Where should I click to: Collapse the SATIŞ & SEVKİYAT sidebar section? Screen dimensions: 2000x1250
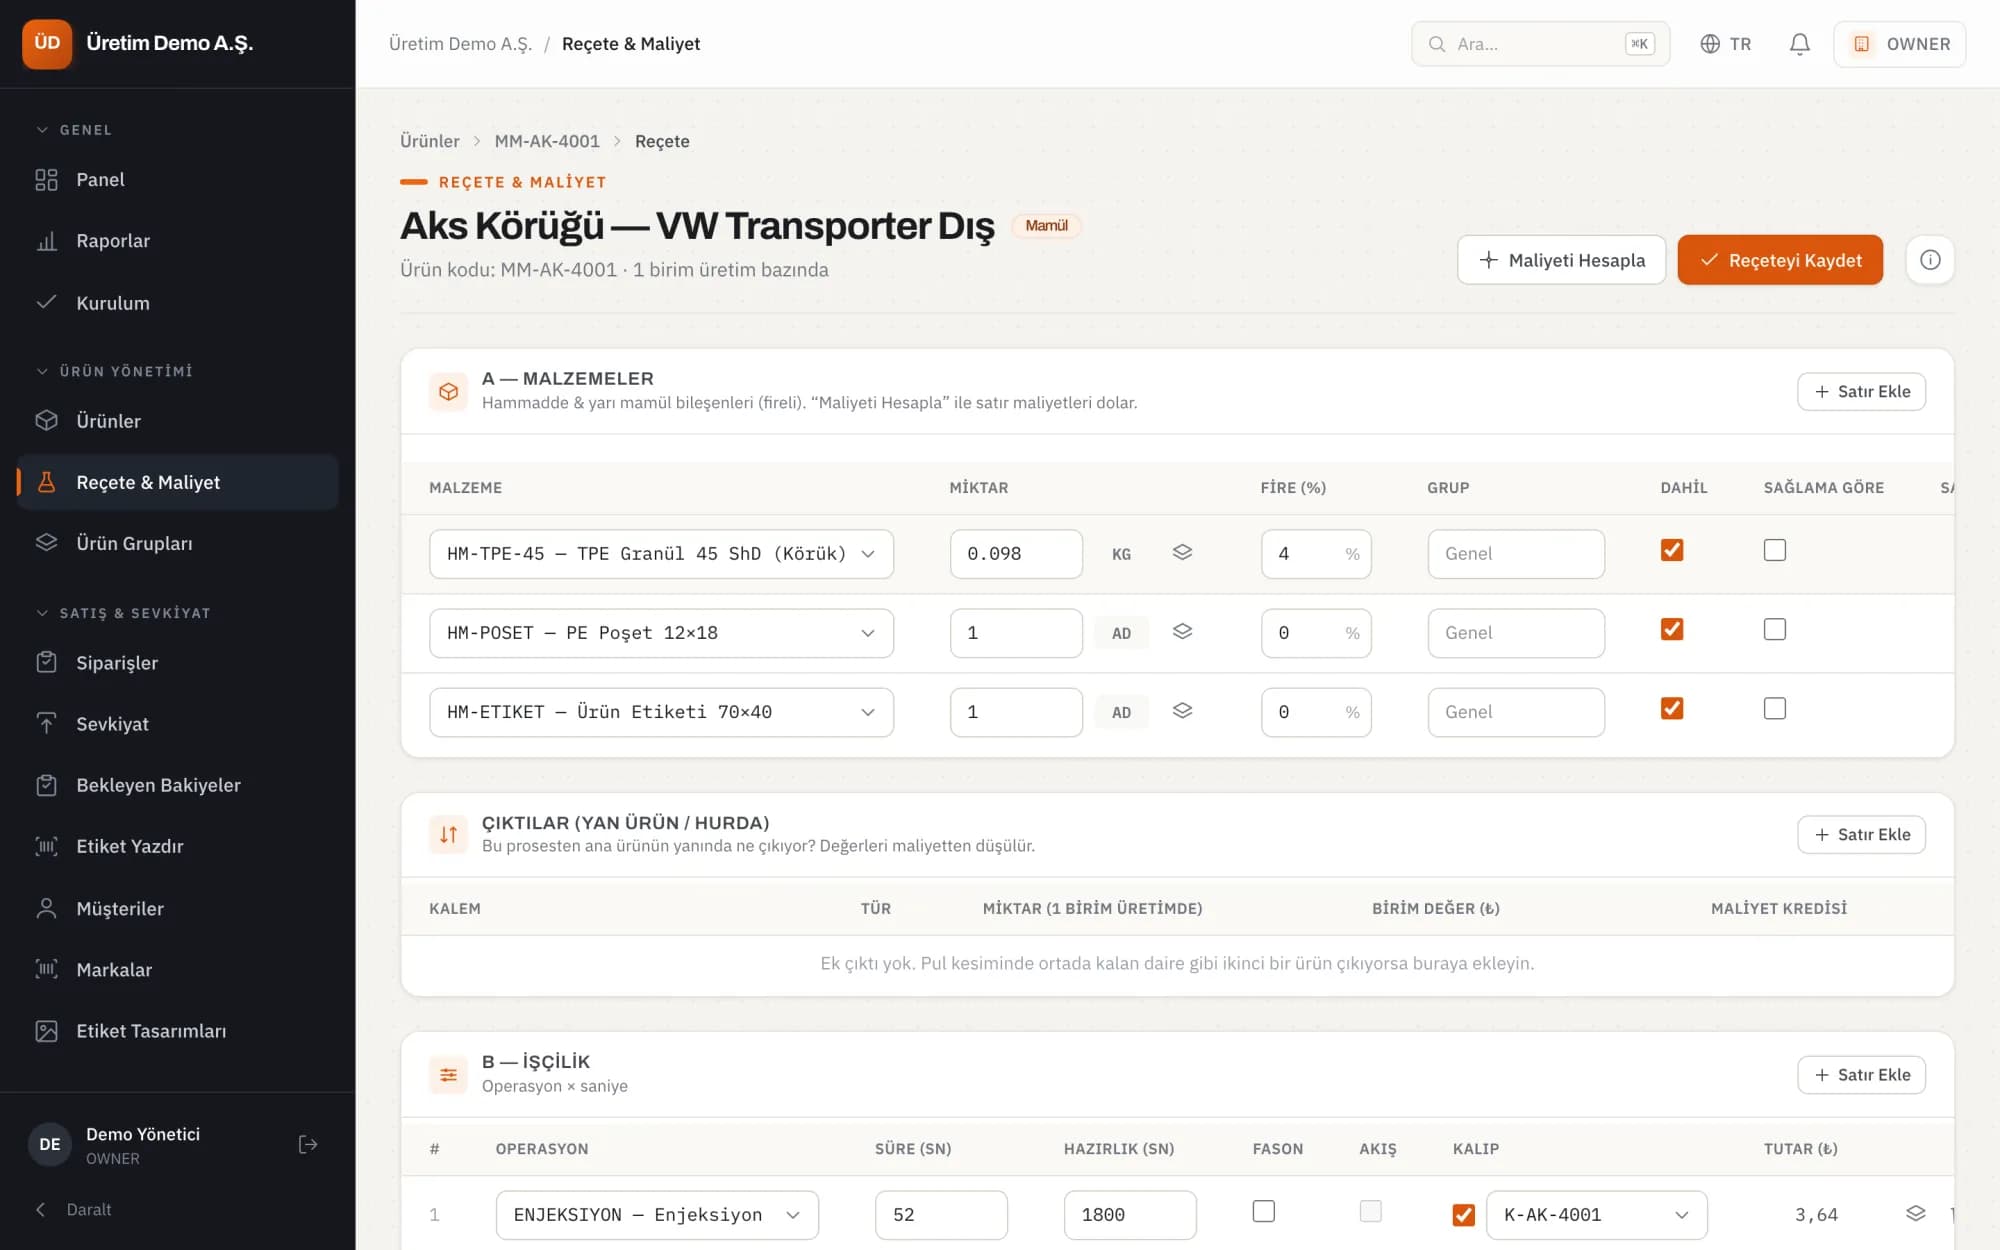pyautogui.click(x=123, y=613)
